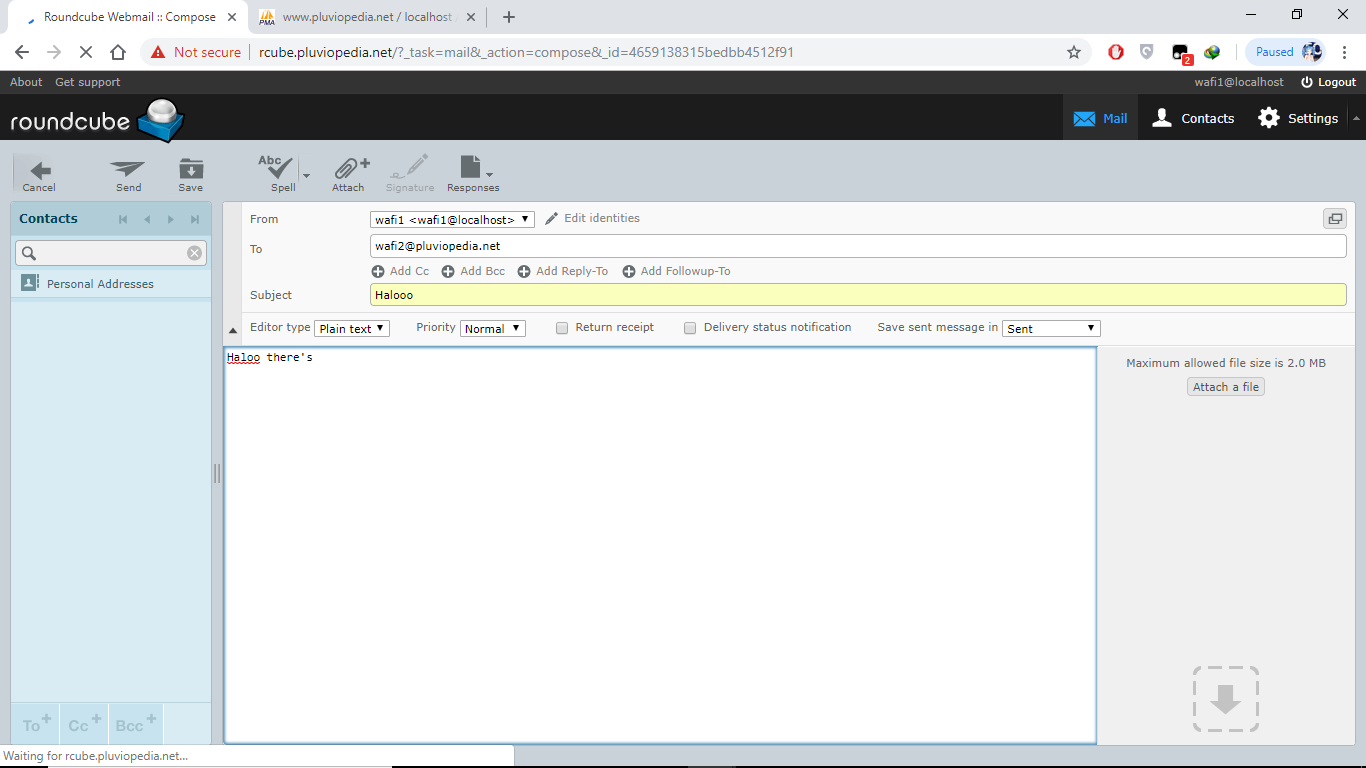Click the attachment drop zone icon
This screenshot has width=1366, height=768.
coord(1225,699)
